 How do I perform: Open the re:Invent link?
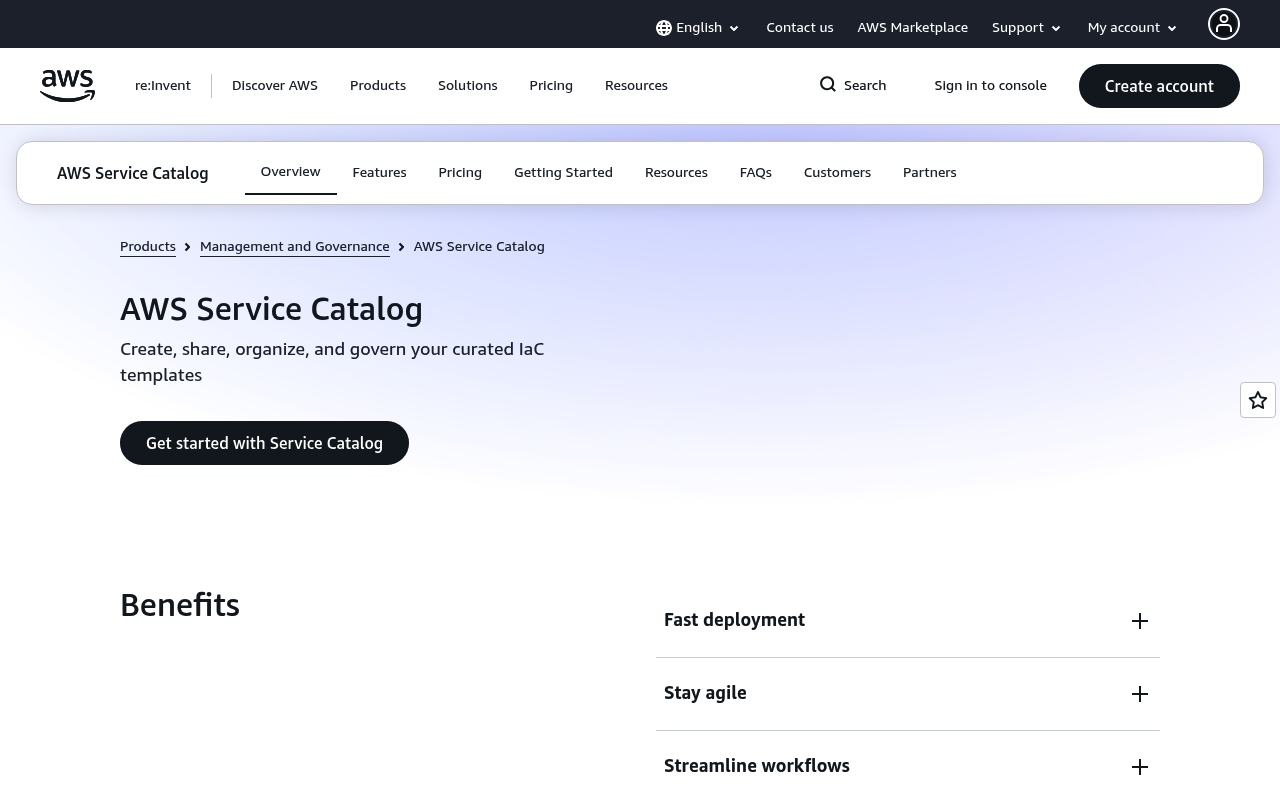tap(163, 86)
